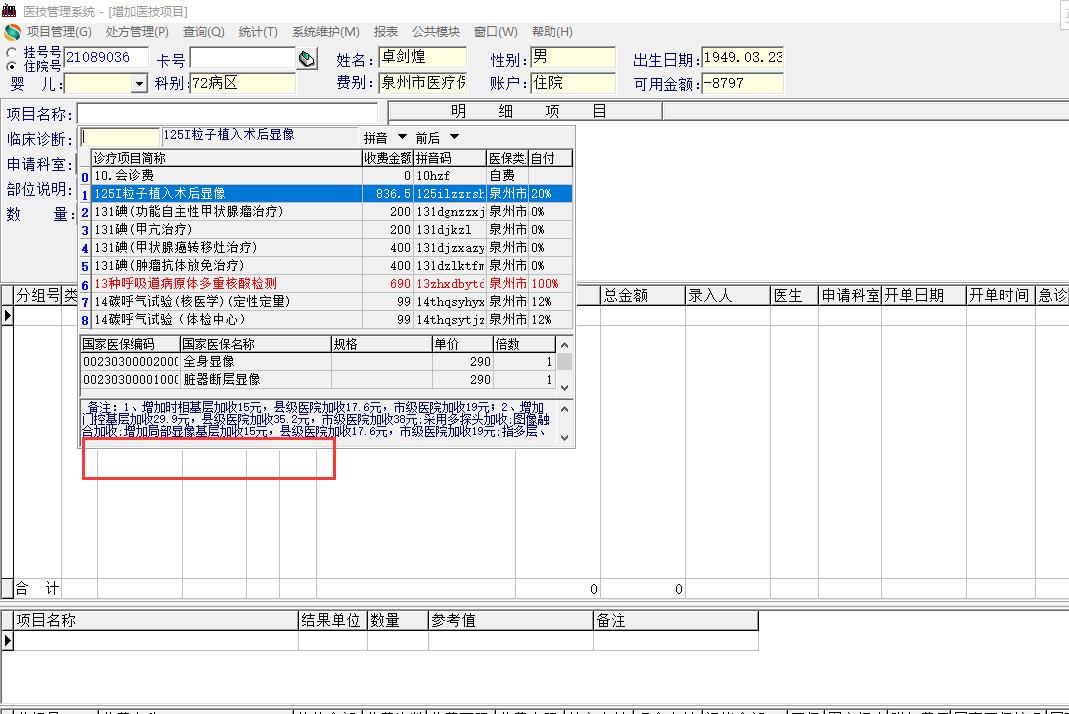Open the 前后 match mode dropdown
The image size is (1069, 714).
pyautogui.click(x=455, y=137)
